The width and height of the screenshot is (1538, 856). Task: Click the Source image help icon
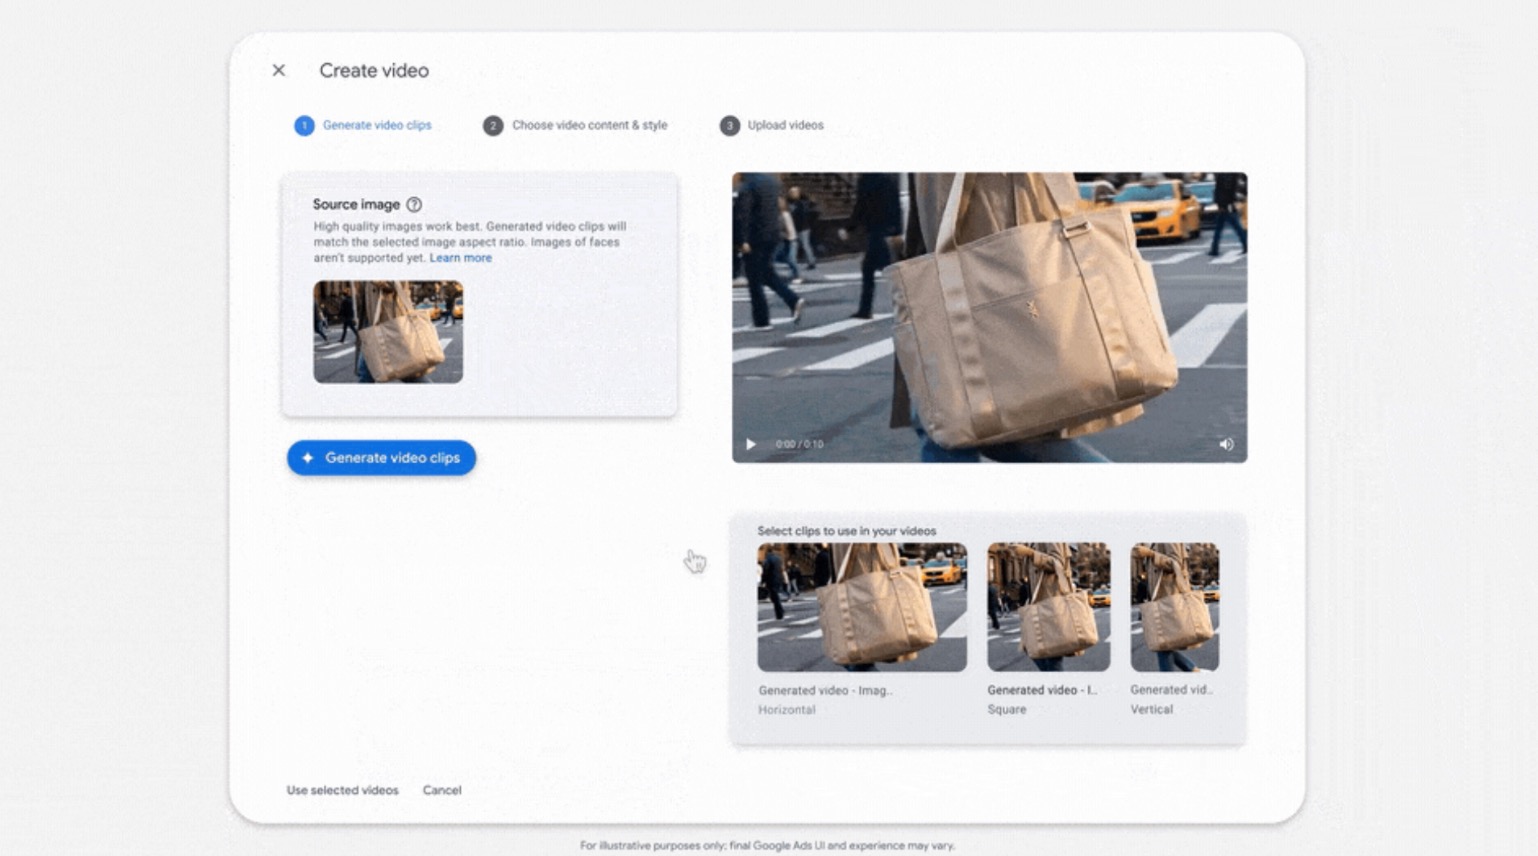(414, 204)
